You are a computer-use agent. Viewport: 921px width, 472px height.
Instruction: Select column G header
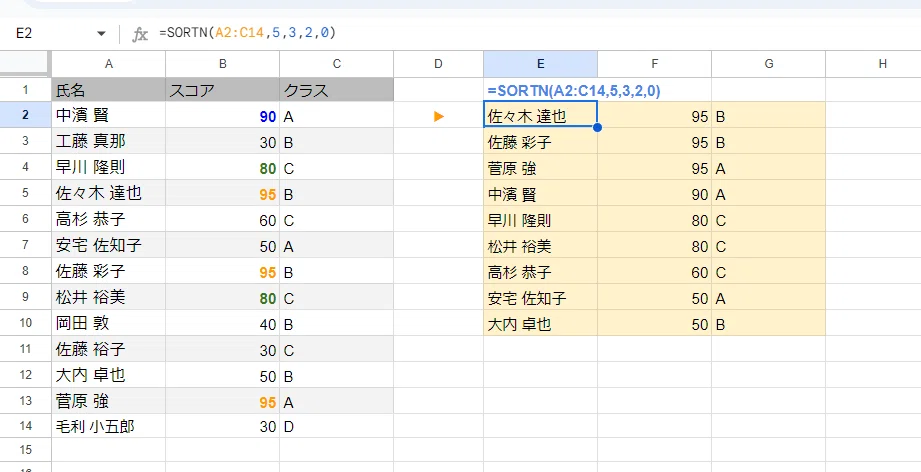768,64
